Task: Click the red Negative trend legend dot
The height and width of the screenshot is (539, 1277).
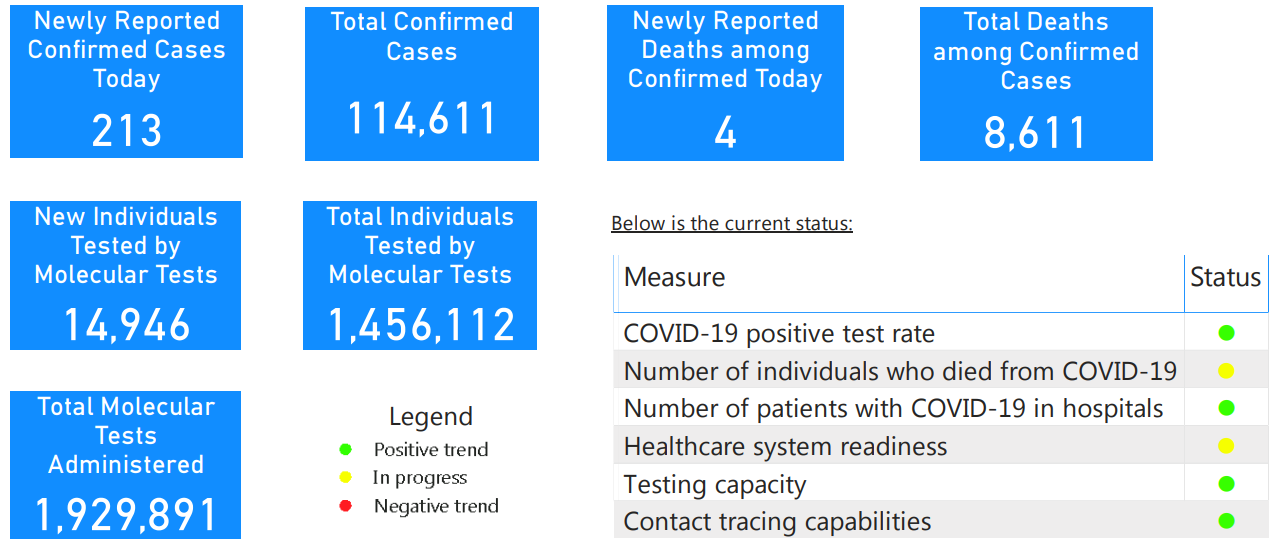Action: (346, 506)
